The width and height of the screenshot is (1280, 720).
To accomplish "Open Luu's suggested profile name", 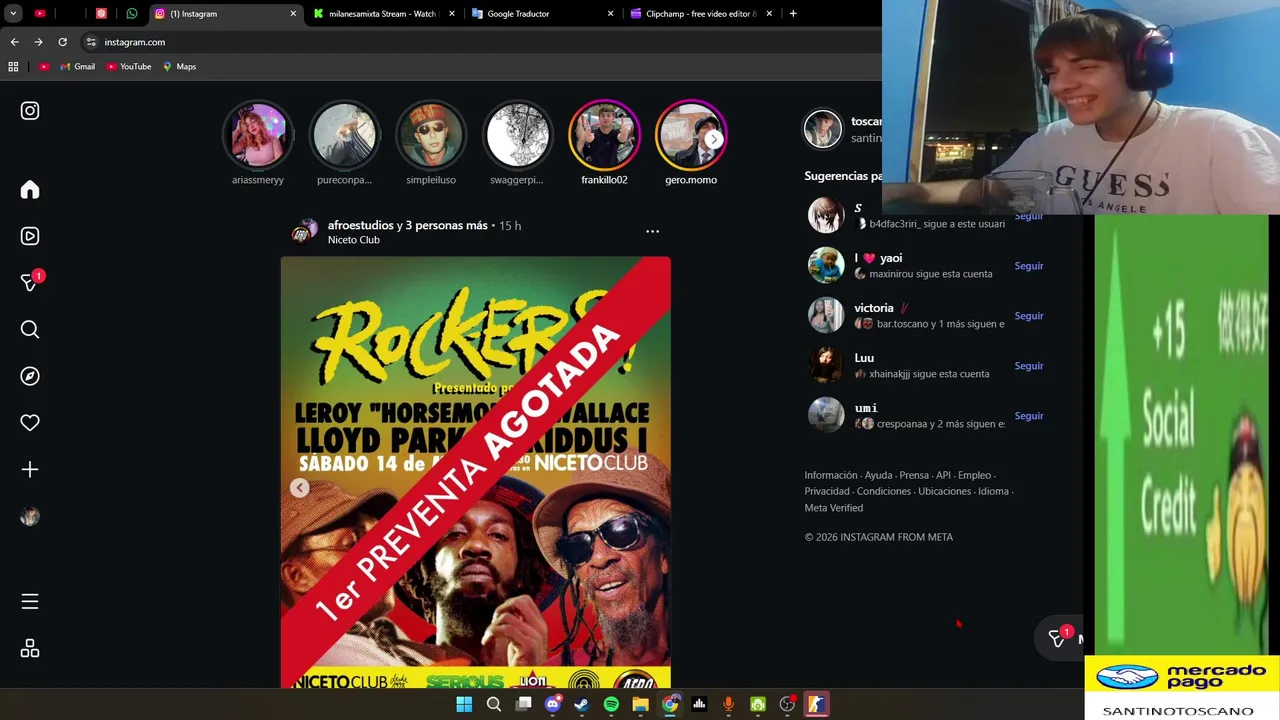I will [864, 358].
